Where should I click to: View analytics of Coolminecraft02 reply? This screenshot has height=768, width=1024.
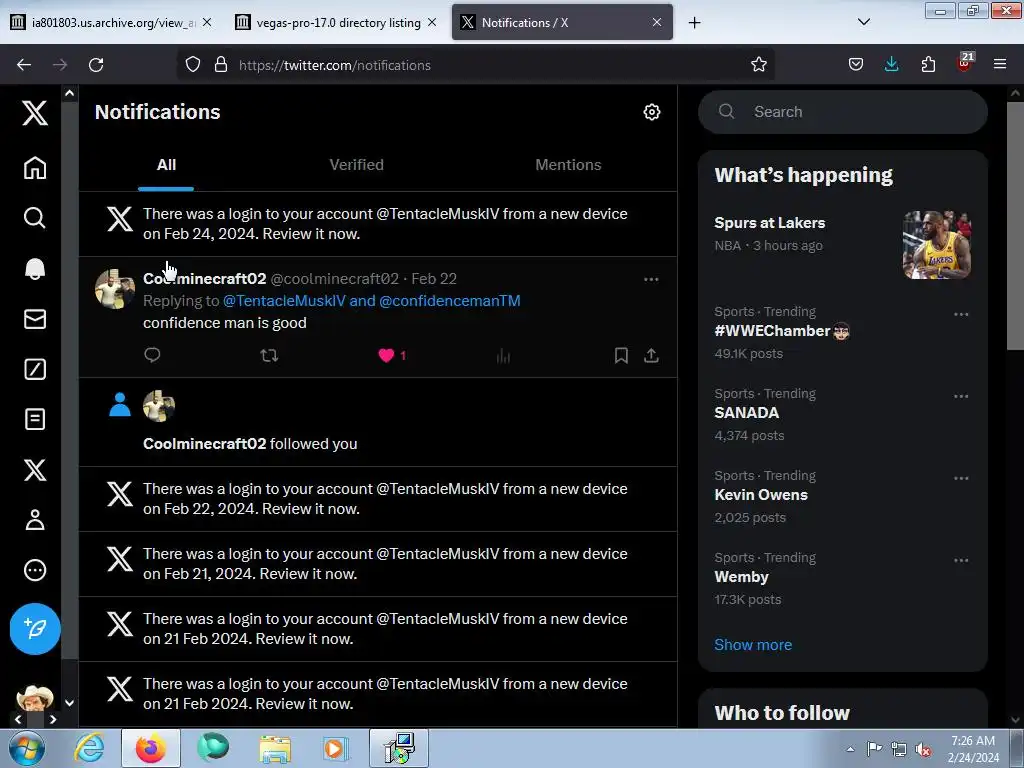[x=503, y=355]
